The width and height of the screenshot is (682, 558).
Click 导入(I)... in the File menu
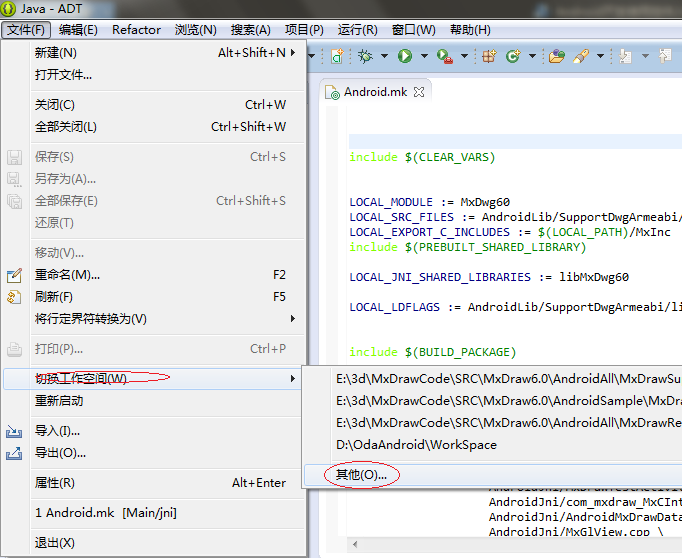(57, 431)
